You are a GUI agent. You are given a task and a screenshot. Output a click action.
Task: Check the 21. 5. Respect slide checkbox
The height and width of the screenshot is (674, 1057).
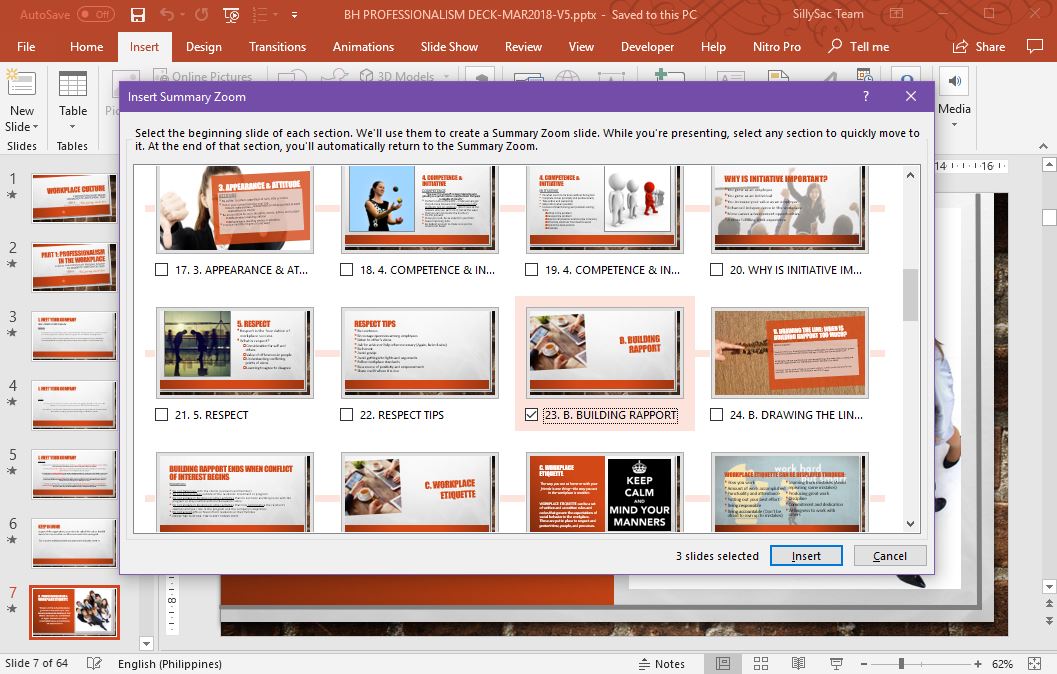162,415
